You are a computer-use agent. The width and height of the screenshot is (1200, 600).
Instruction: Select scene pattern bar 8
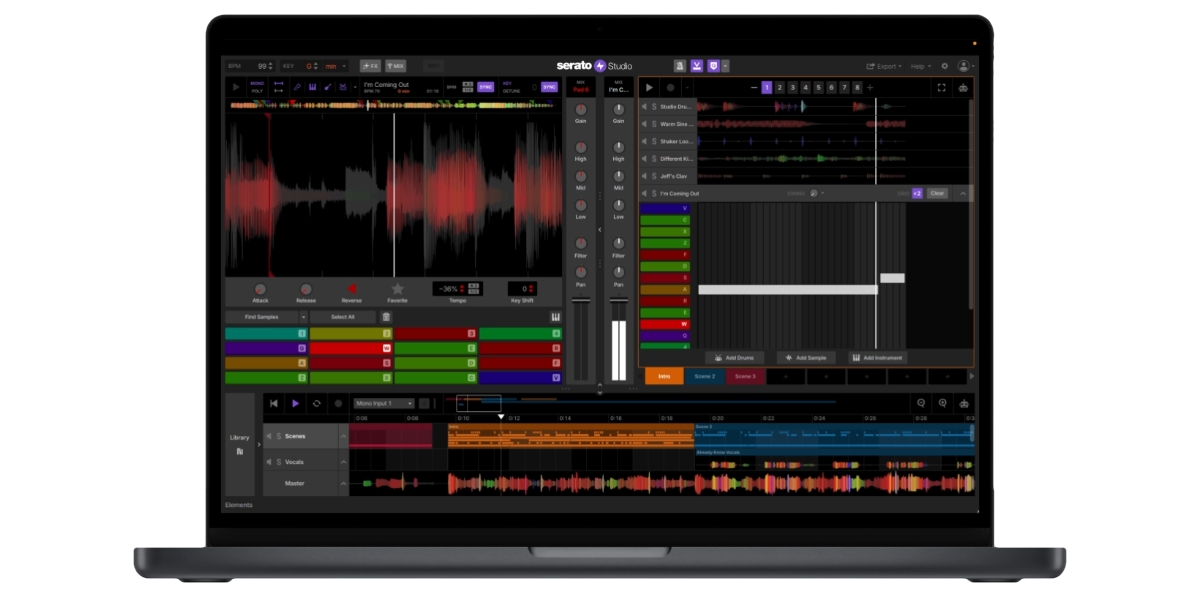pyautogui.click(x=857, y=88)
